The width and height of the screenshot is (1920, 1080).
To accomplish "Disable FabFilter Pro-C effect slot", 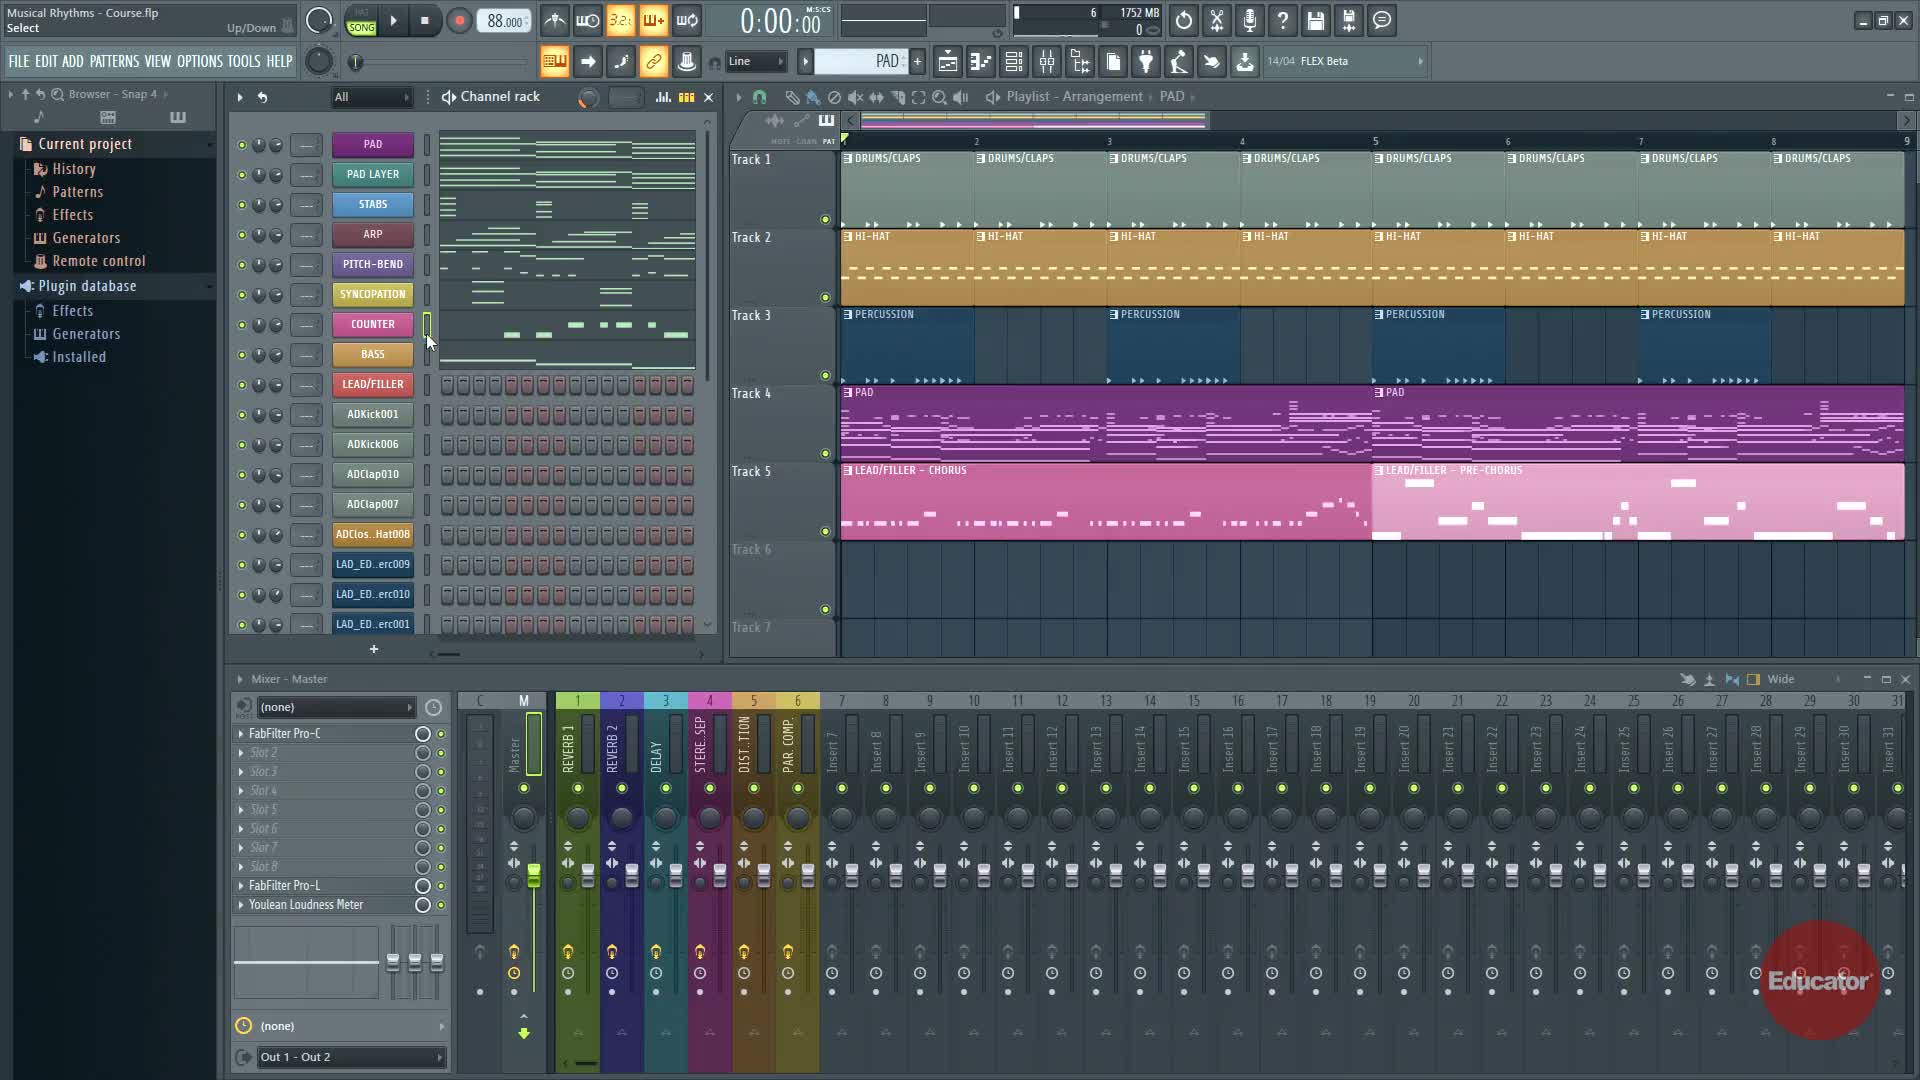I will 441,734.
